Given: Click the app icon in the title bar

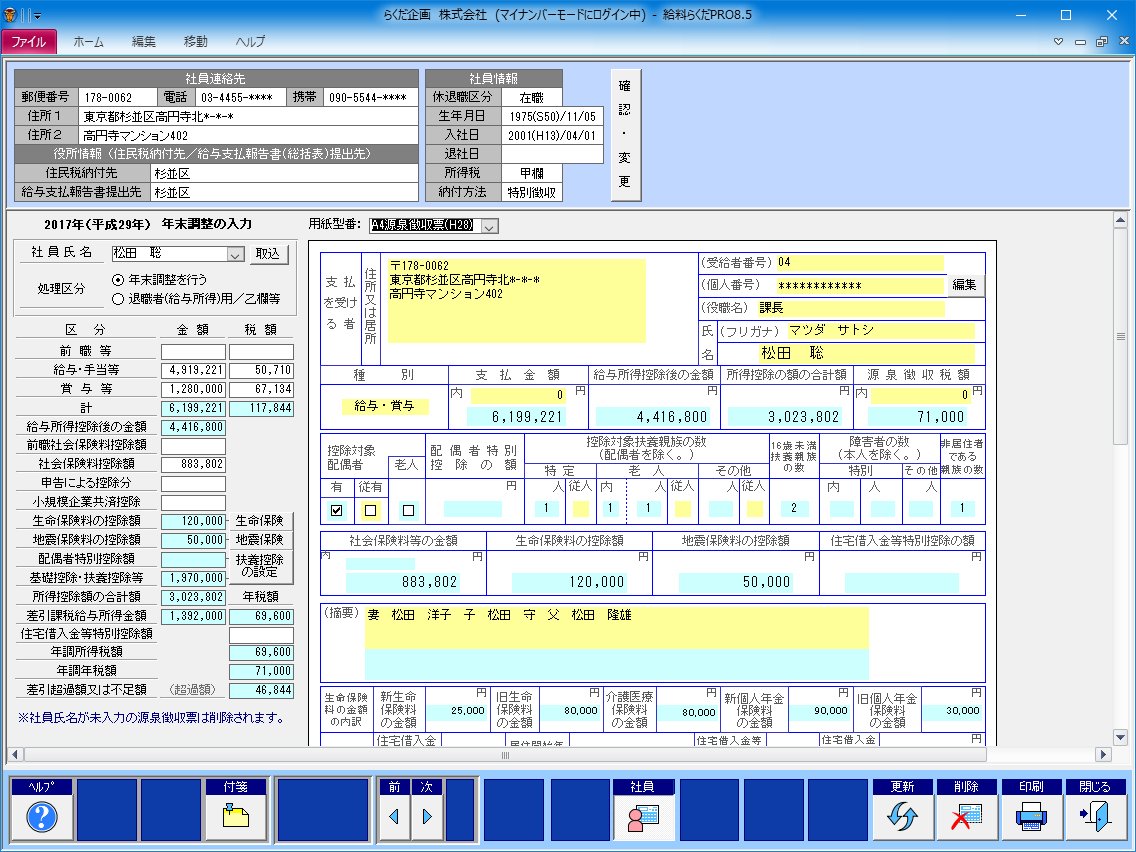Looking at the screenshot, I should (10, 14).
